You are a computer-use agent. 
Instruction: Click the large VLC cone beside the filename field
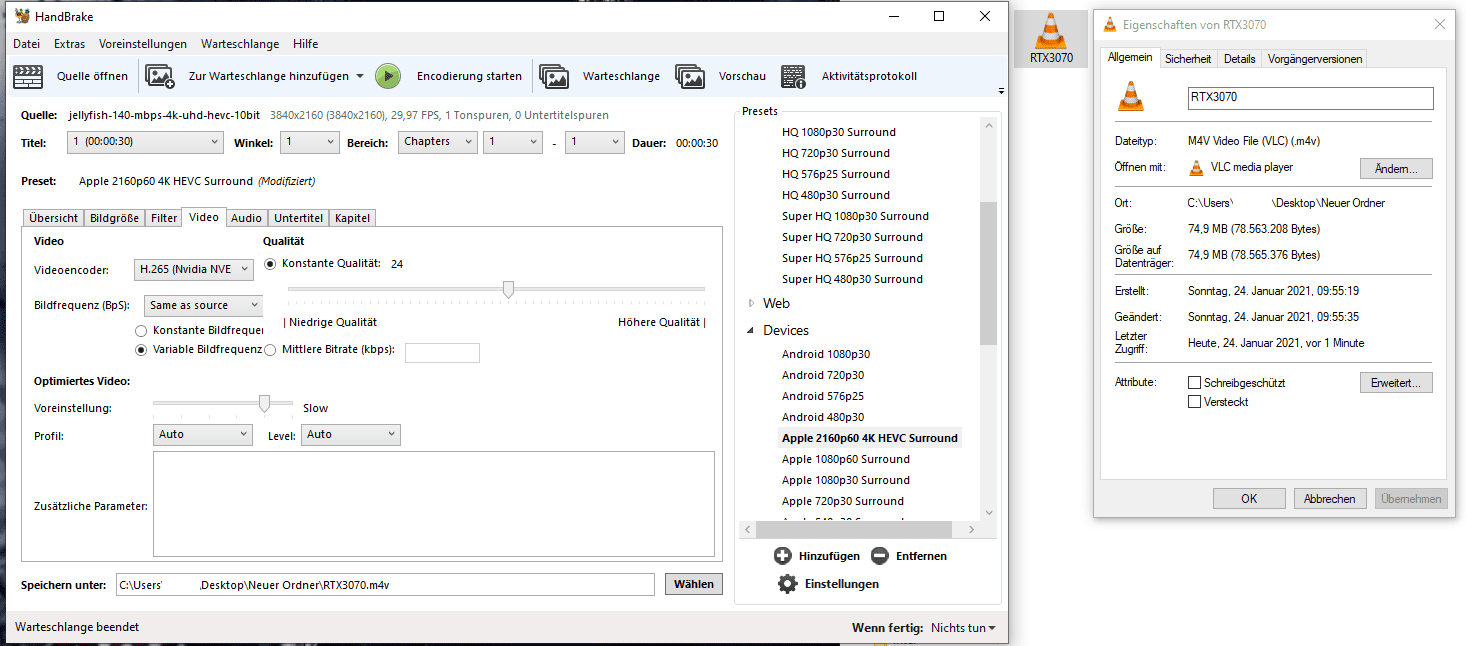click(1131, 97)
